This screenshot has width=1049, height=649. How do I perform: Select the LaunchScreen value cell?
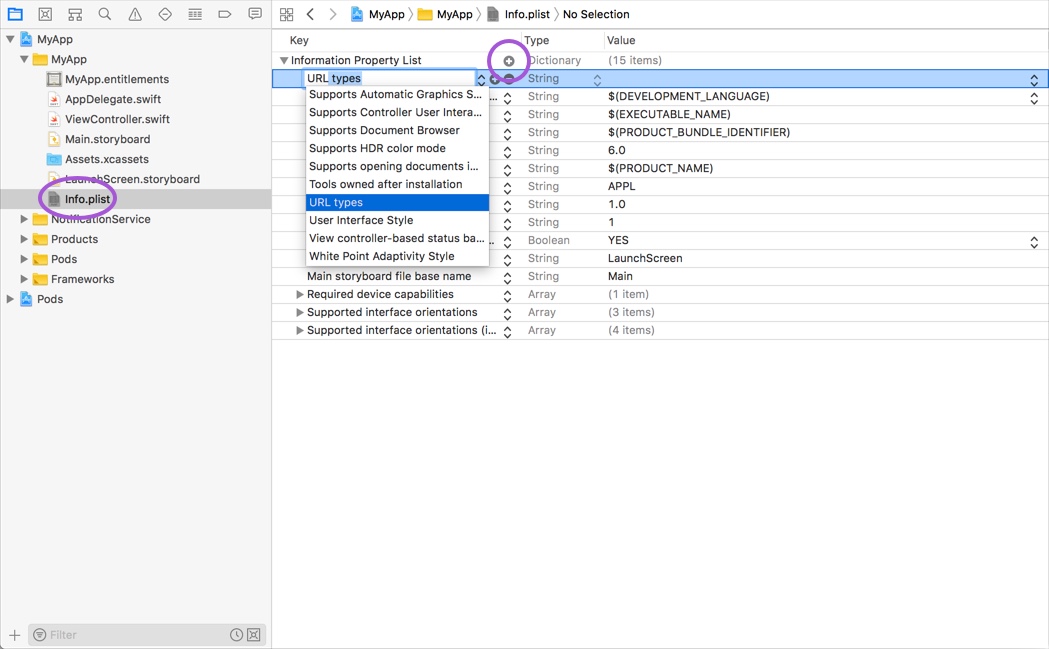point(645,258)
